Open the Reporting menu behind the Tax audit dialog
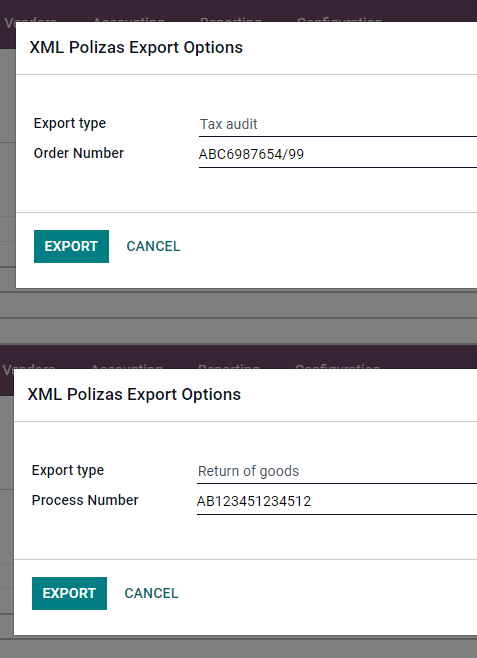Viewport: 477px width, 658px height. pos(231,19)
